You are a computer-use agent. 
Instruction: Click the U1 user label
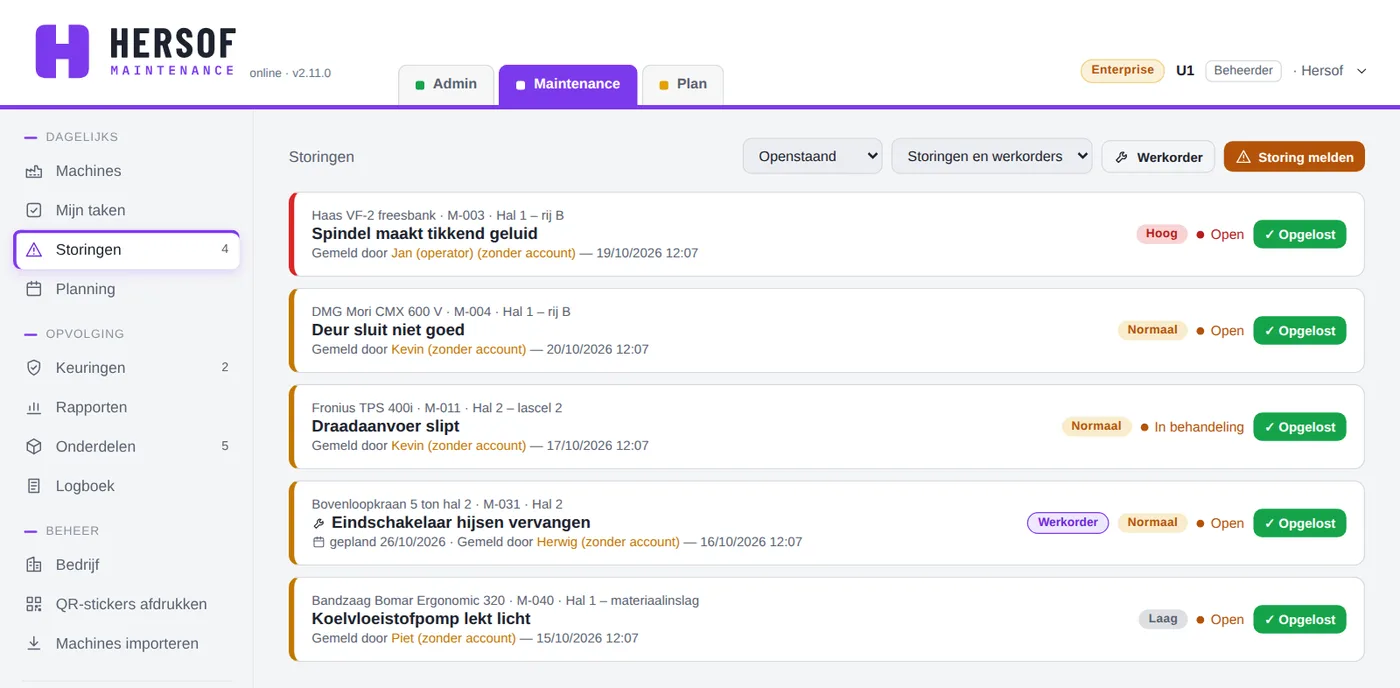pos(1185,71)
